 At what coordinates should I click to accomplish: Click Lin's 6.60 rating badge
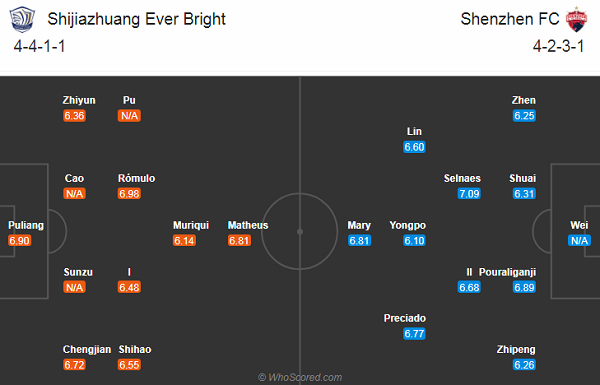414,147
